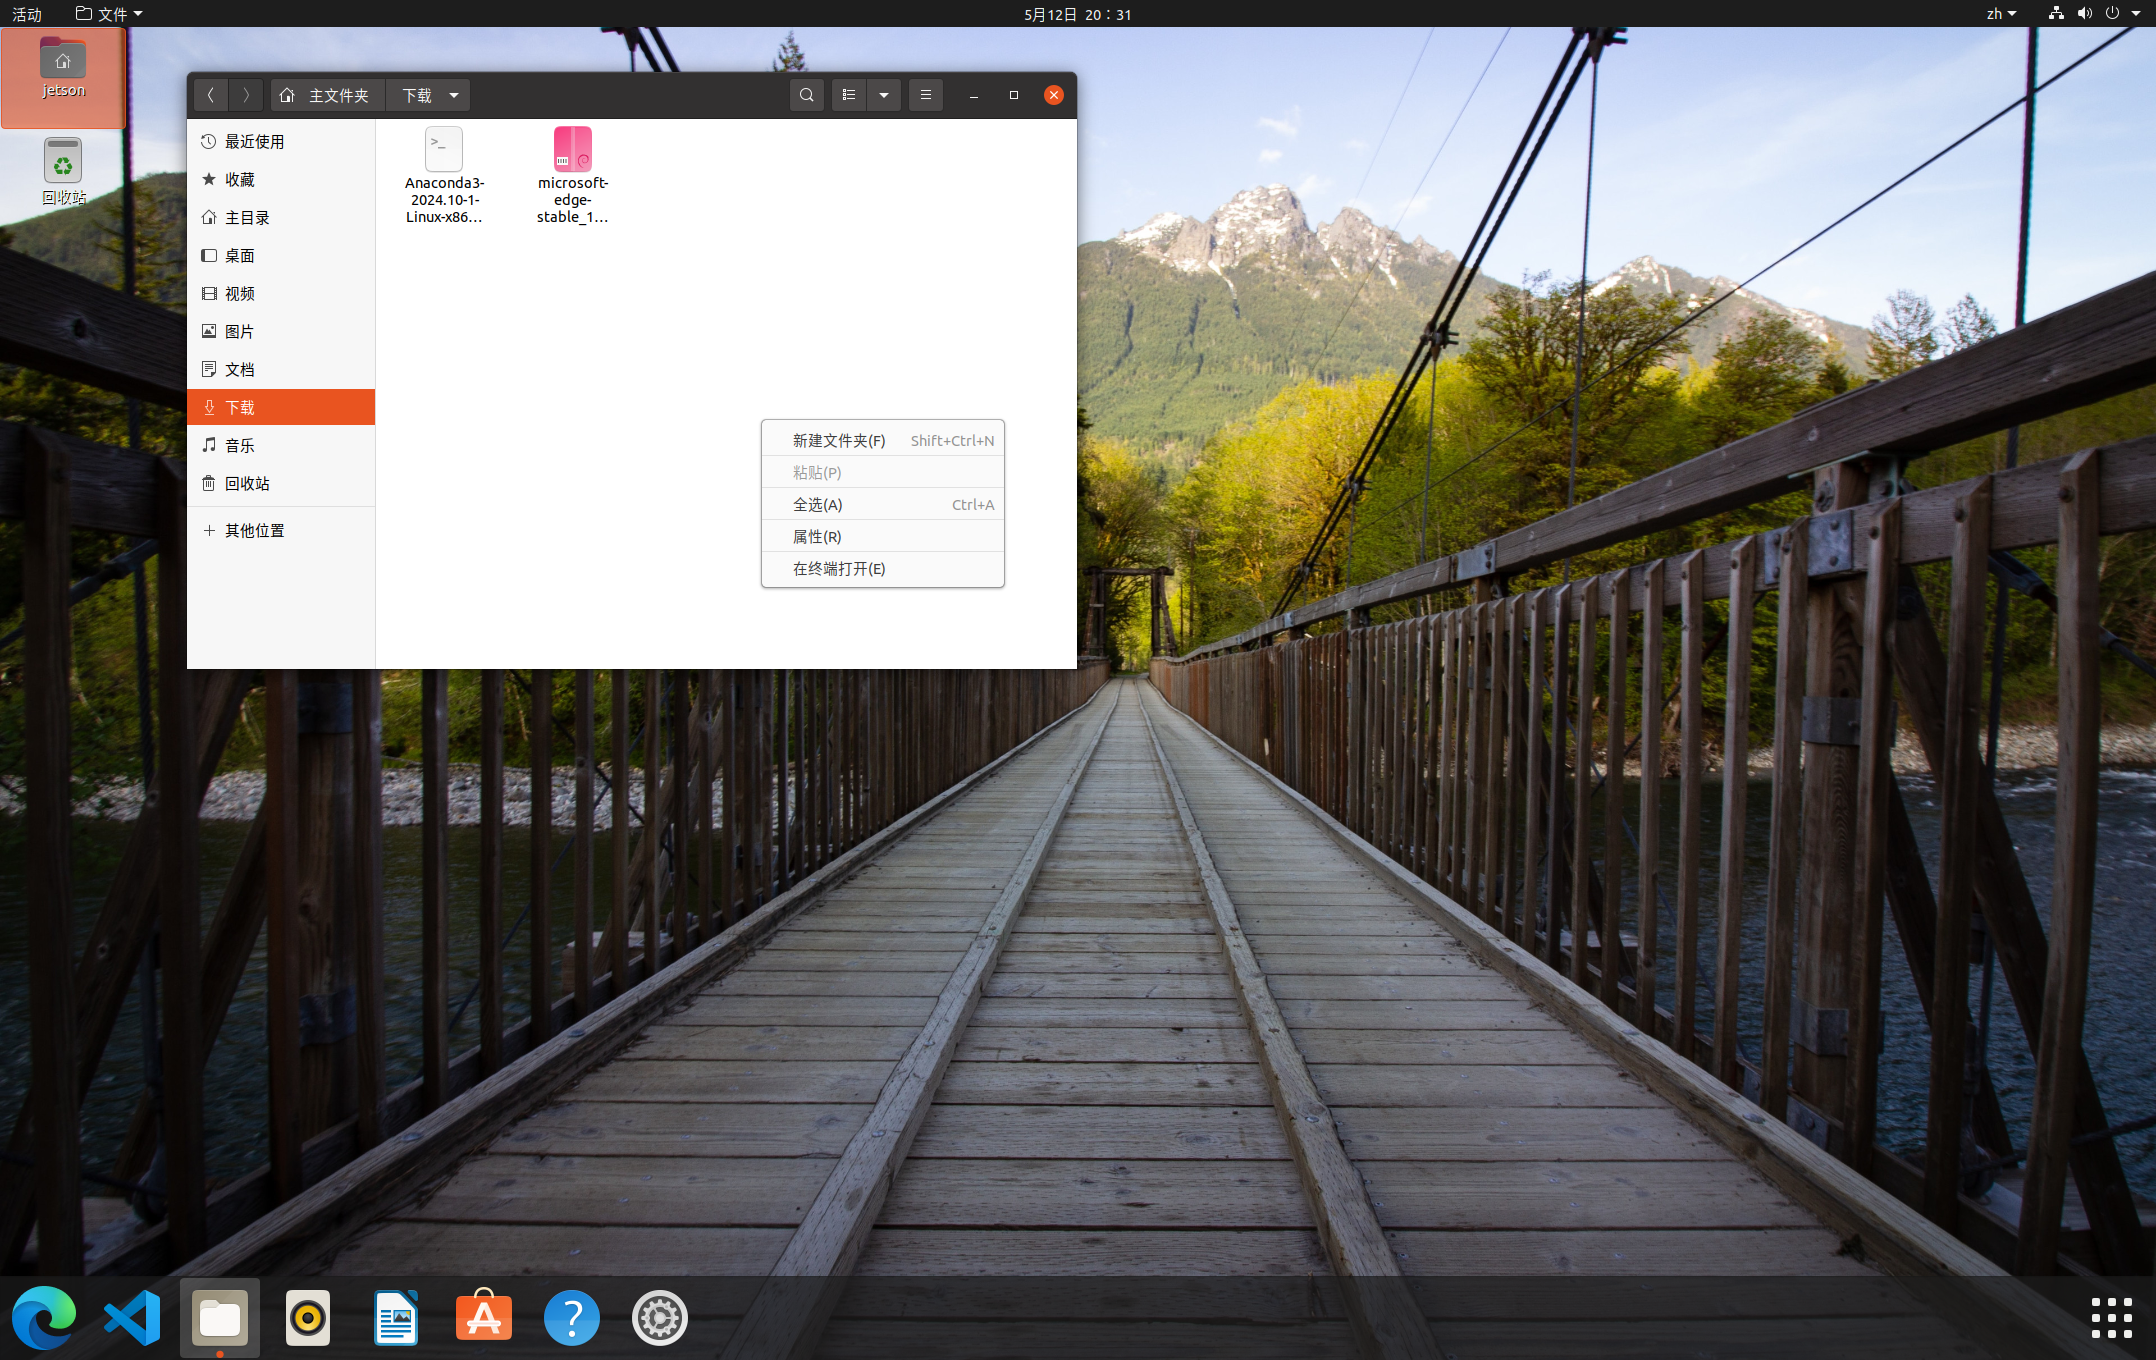The width and height of the screenshot is (2156, 1360).
Task: Select the microsoft-edge-stable deb package
Action: click(x=573, y=175)
